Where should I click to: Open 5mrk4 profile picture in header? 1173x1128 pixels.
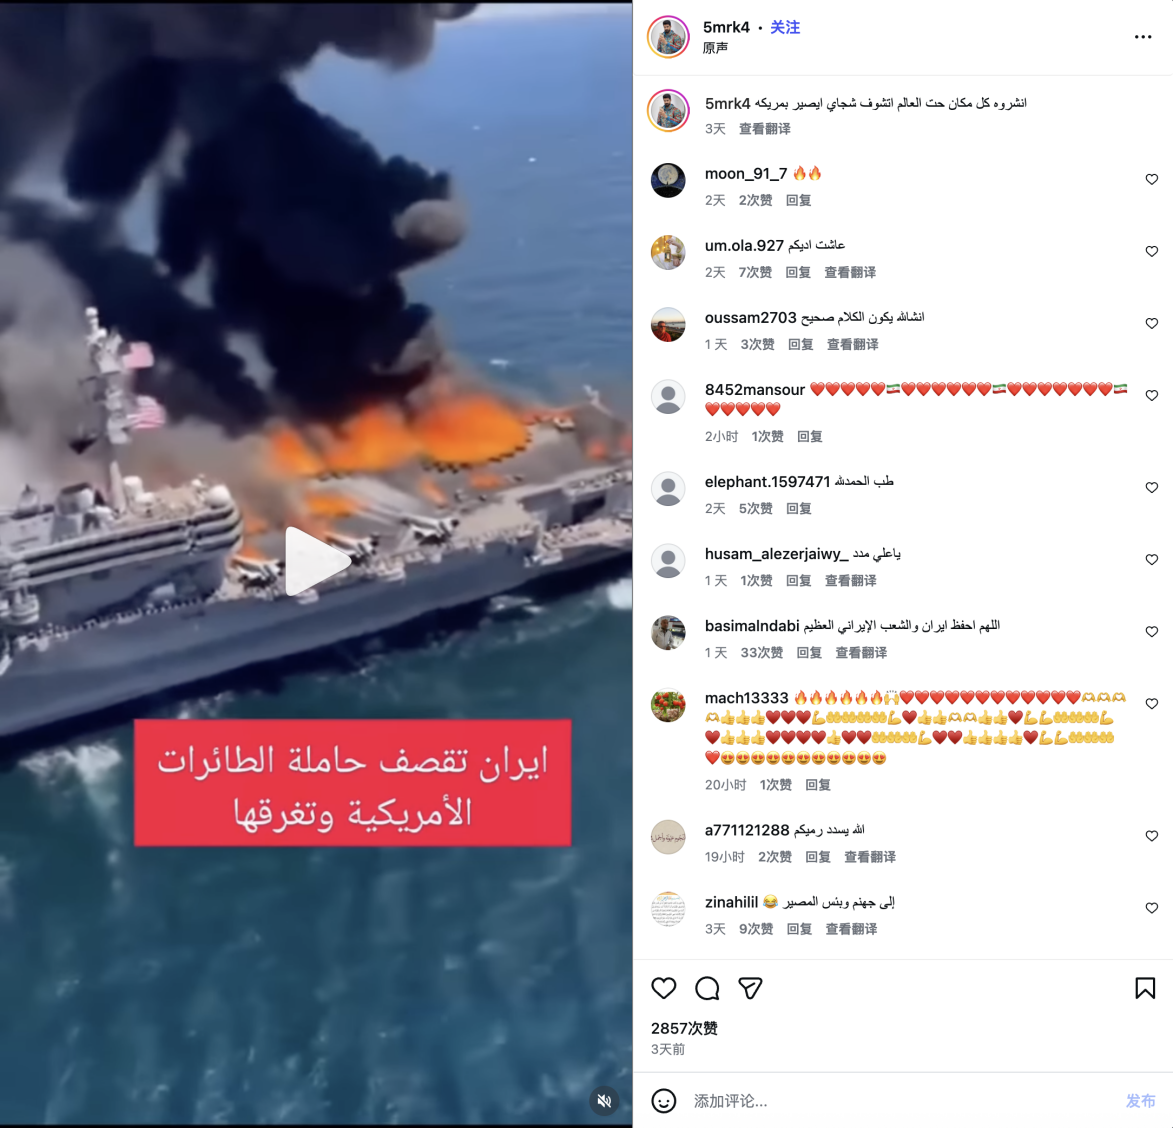pos(668,37)
